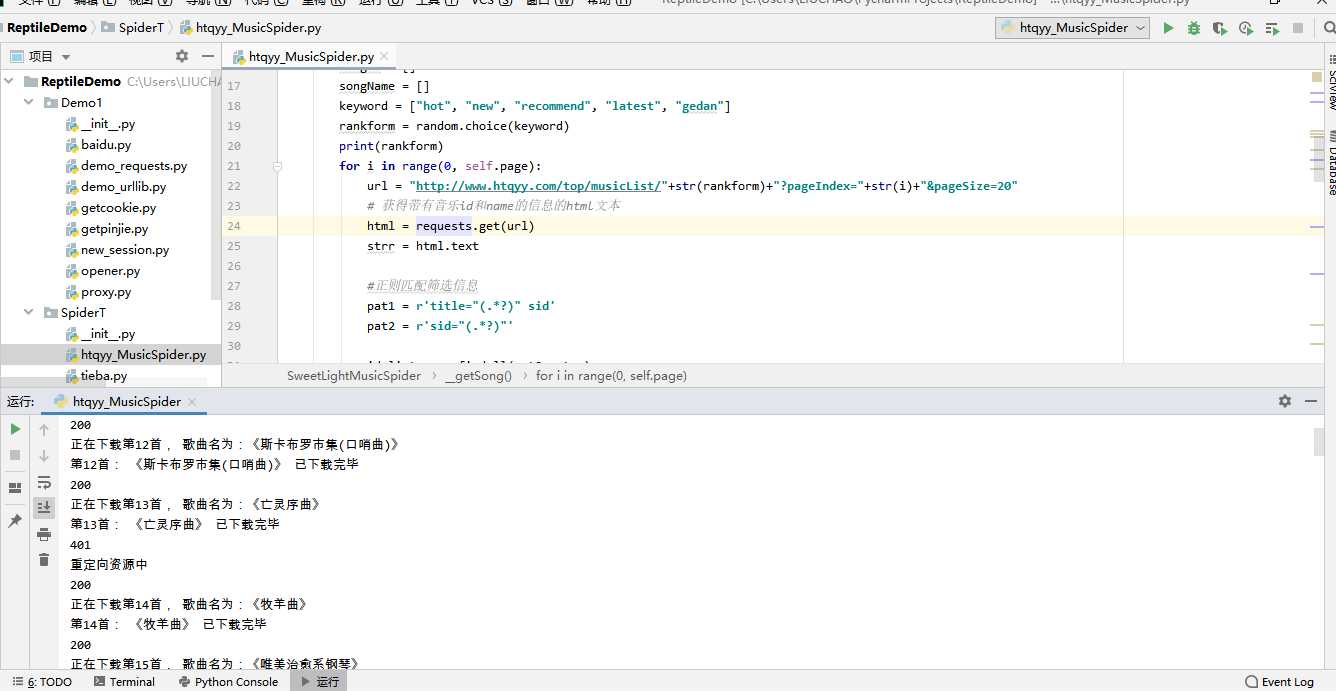Click Run console vertical scrollbar
This screenshot has height=691, width=1336.
[x=1319, y=440]
